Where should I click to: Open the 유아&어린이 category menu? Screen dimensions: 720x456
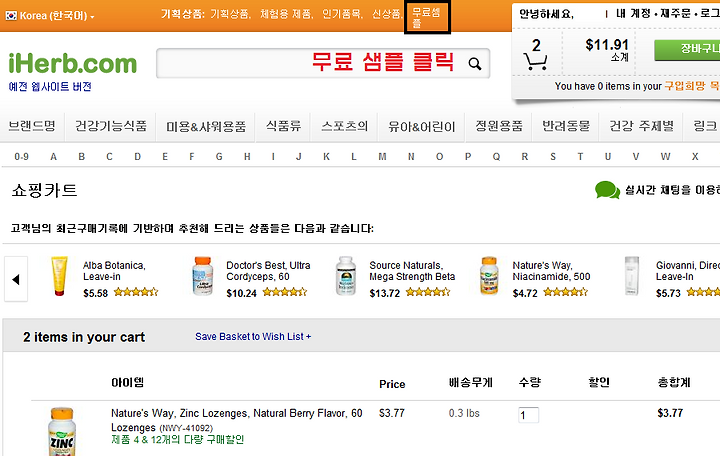(422, 126)
